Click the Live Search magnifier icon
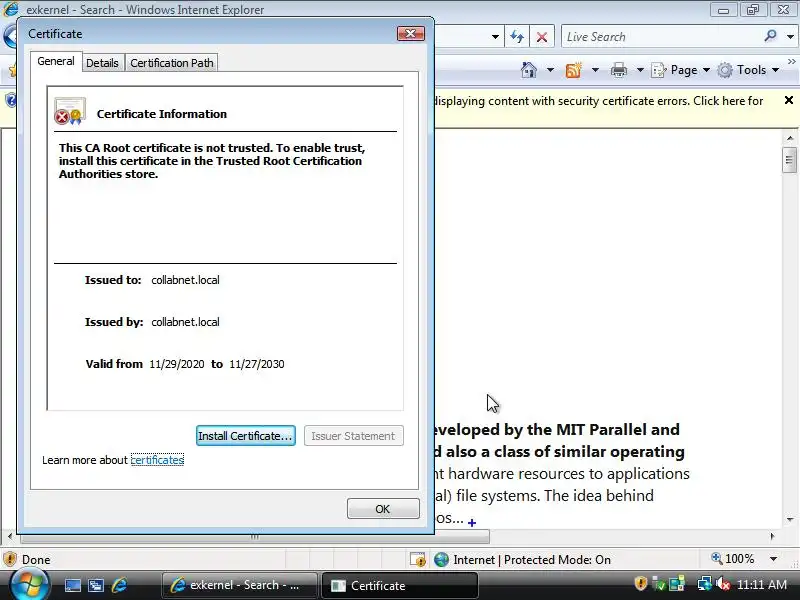 coord(770,36)
